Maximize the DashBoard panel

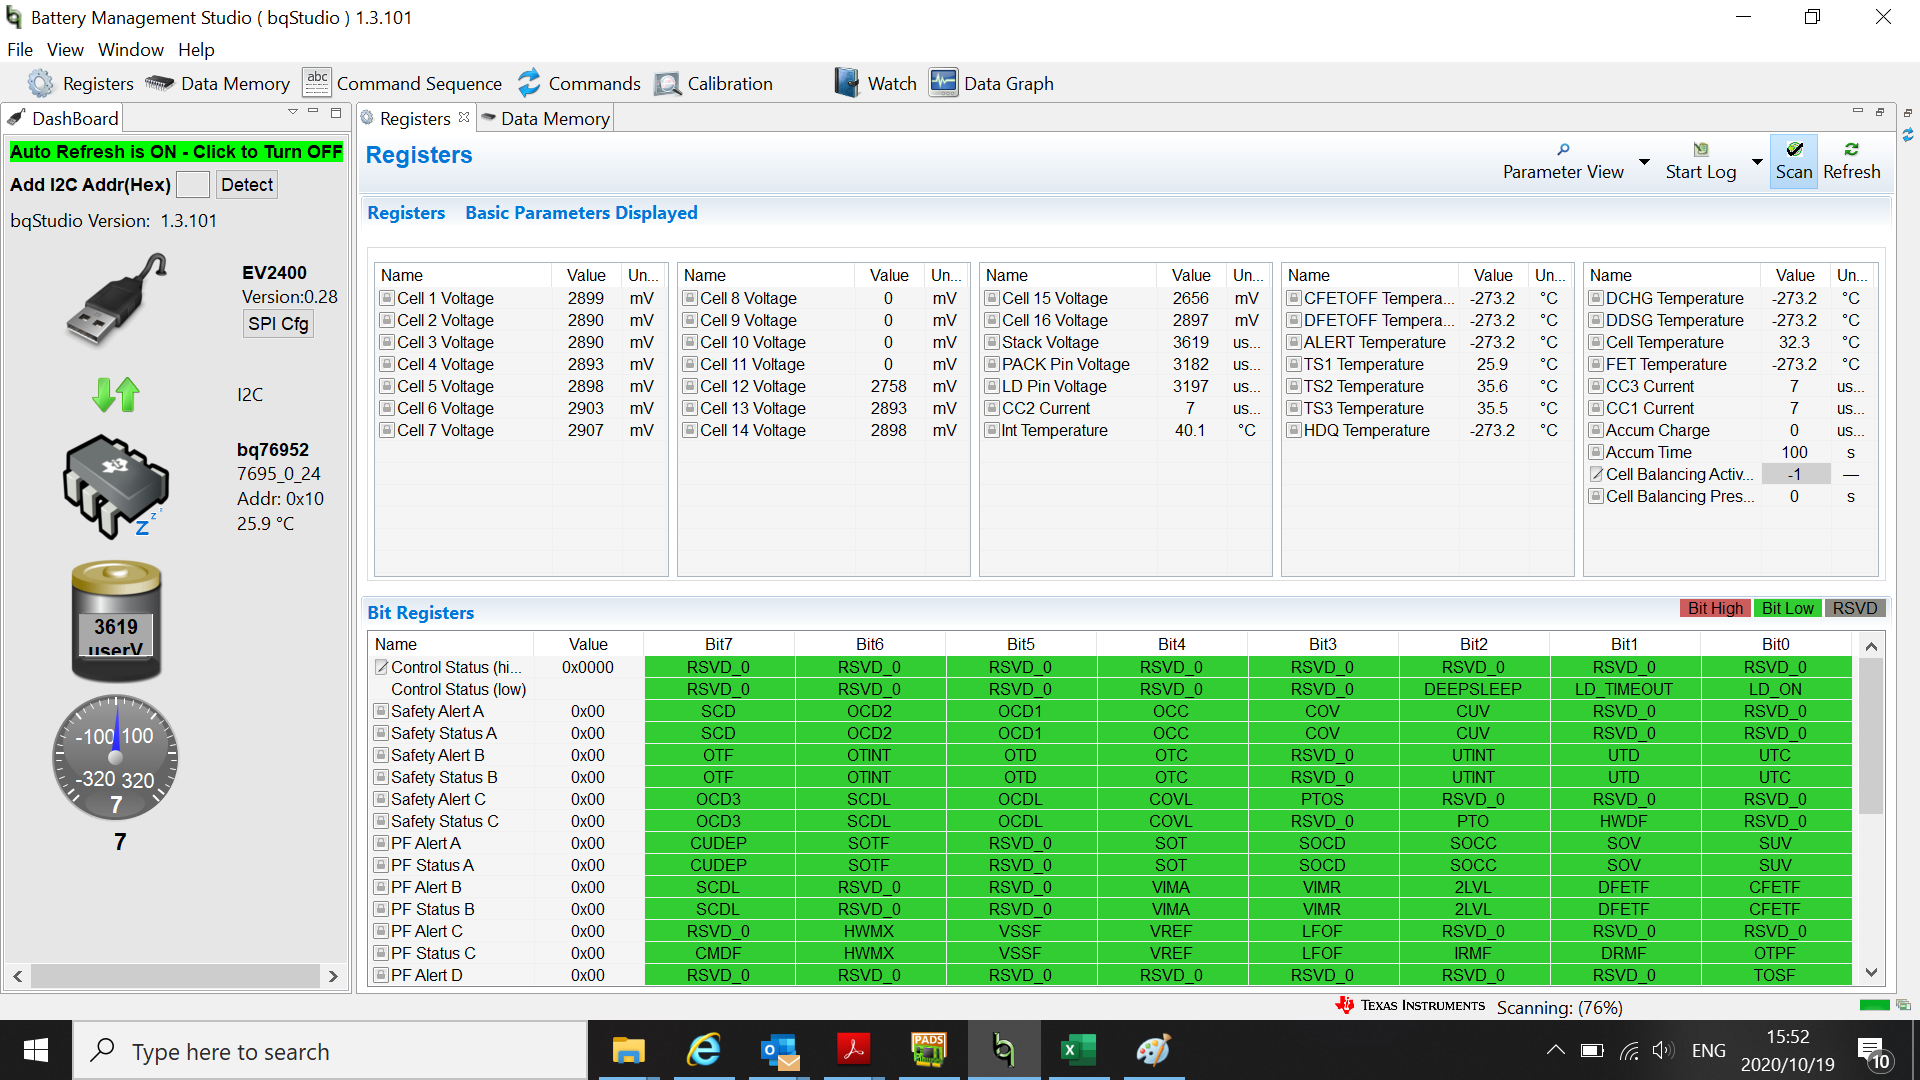coord(336,112)
